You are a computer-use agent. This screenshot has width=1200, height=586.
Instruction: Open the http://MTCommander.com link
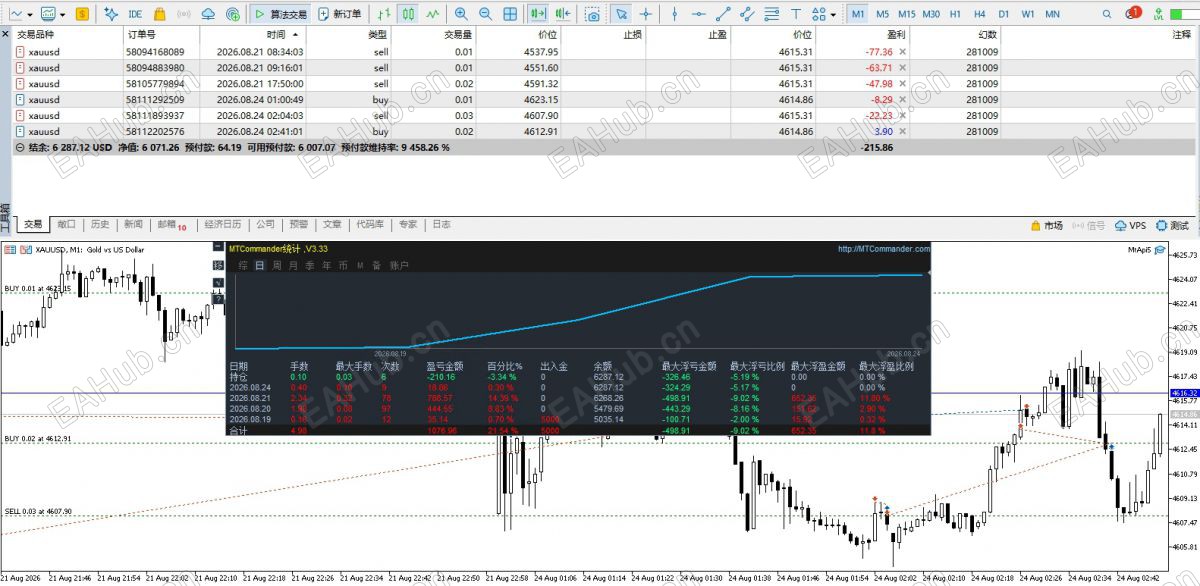pos(883,249)
